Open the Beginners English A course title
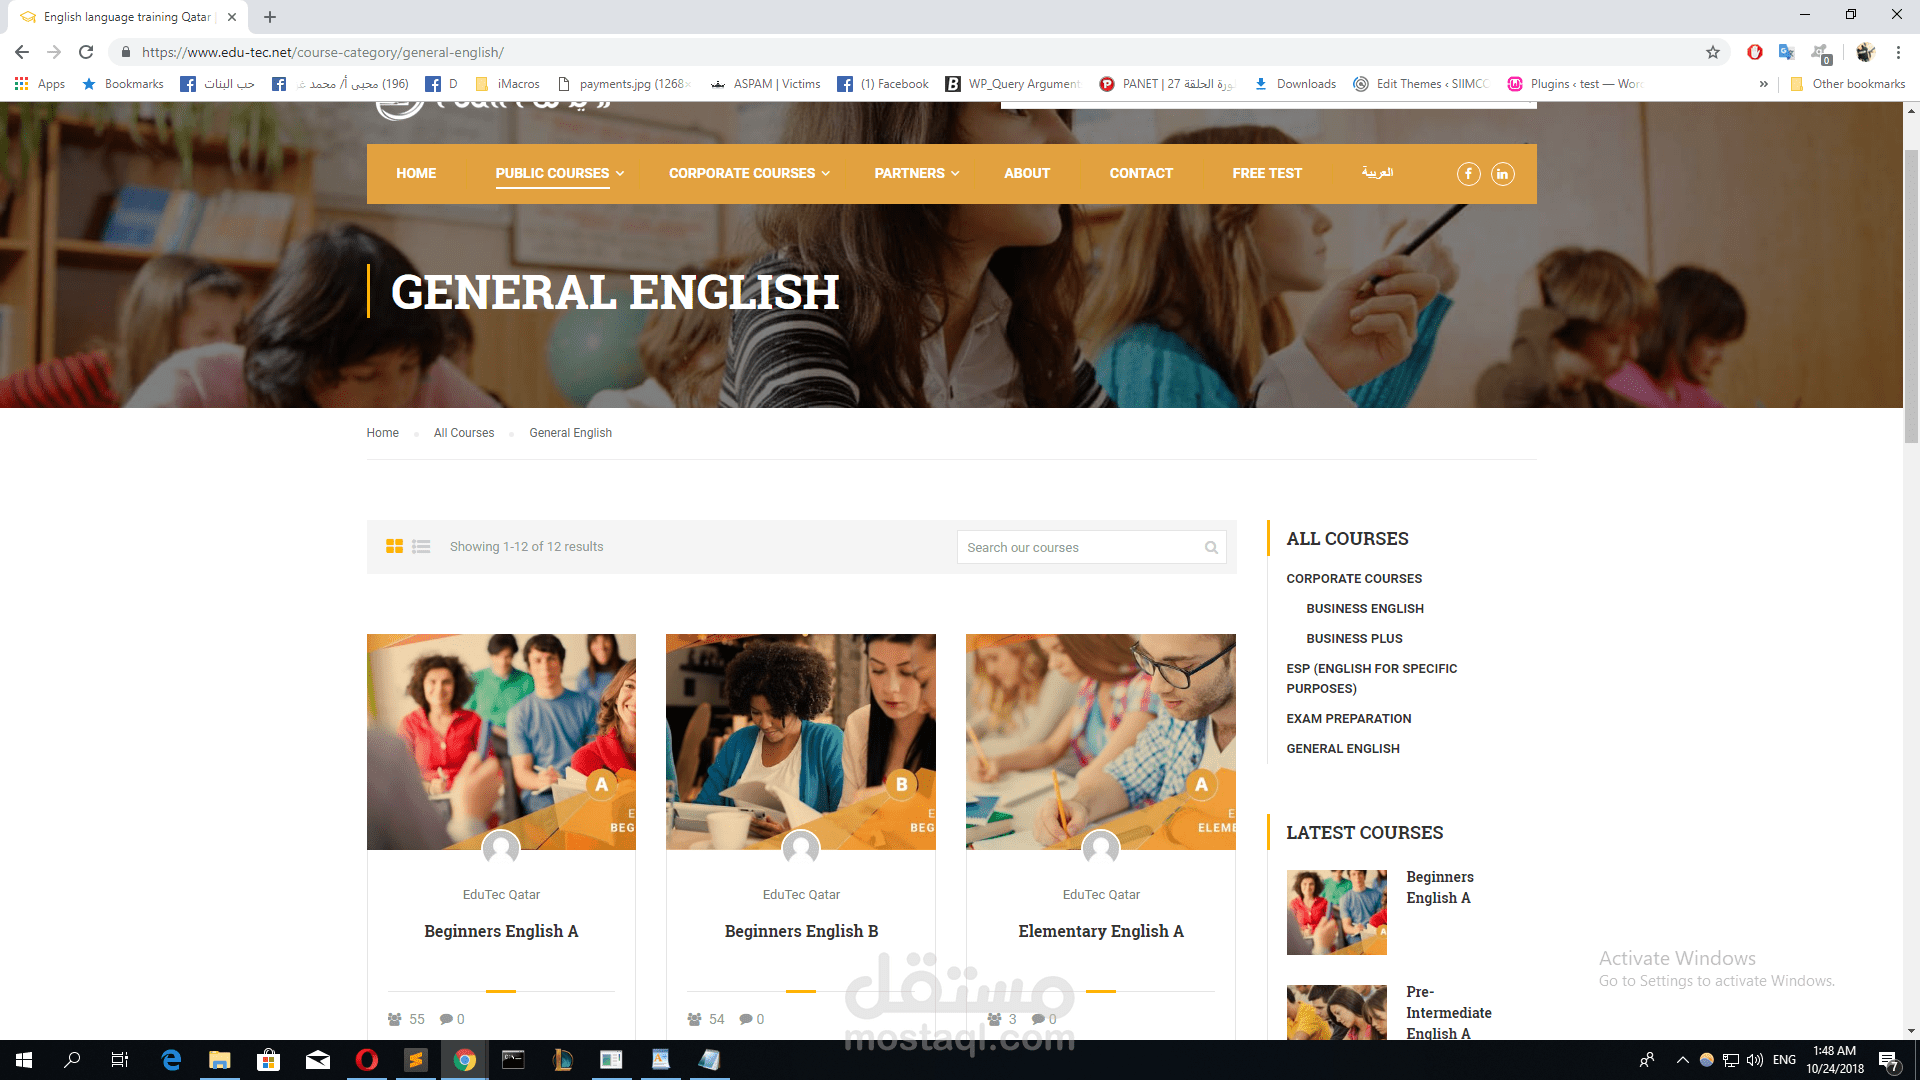 pos(501,931)
